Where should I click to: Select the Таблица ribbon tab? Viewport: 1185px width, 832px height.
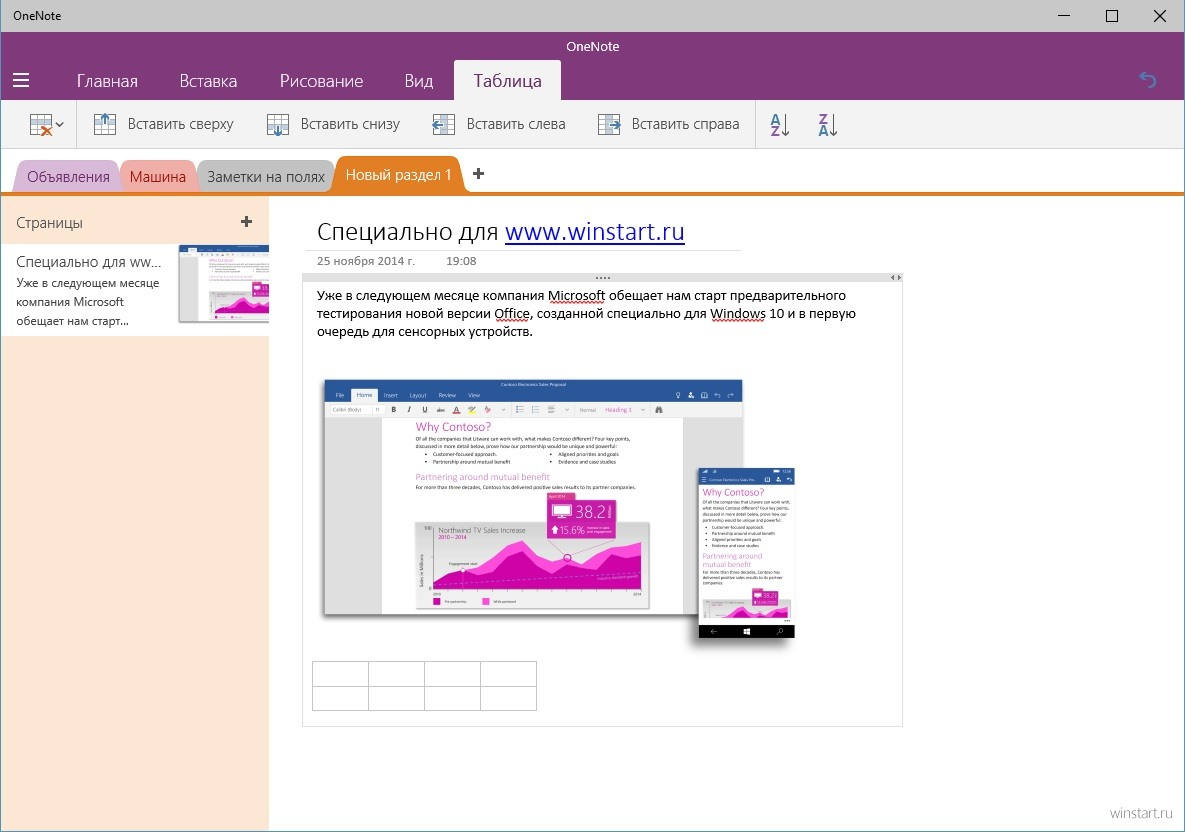coord(507,81)
